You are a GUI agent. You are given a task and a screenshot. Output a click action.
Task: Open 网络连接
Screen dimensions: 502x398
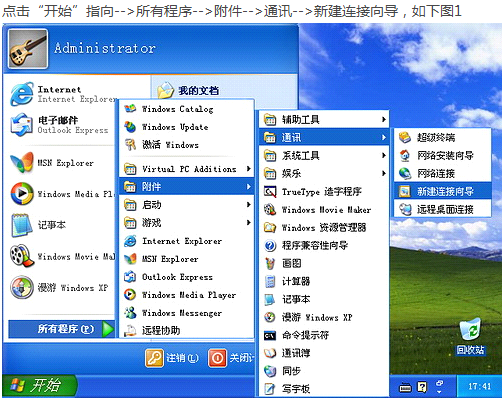pos(443,173)
